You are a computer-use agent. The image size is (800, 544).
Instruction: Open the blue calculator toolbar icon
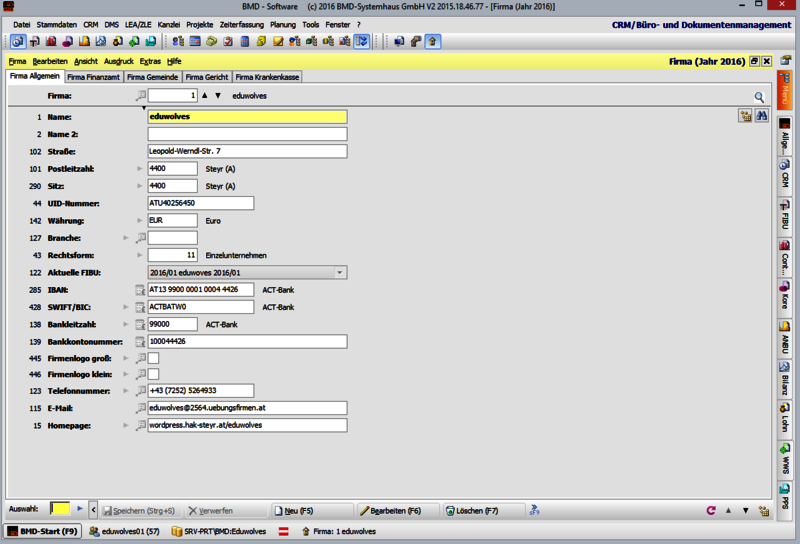245,41
